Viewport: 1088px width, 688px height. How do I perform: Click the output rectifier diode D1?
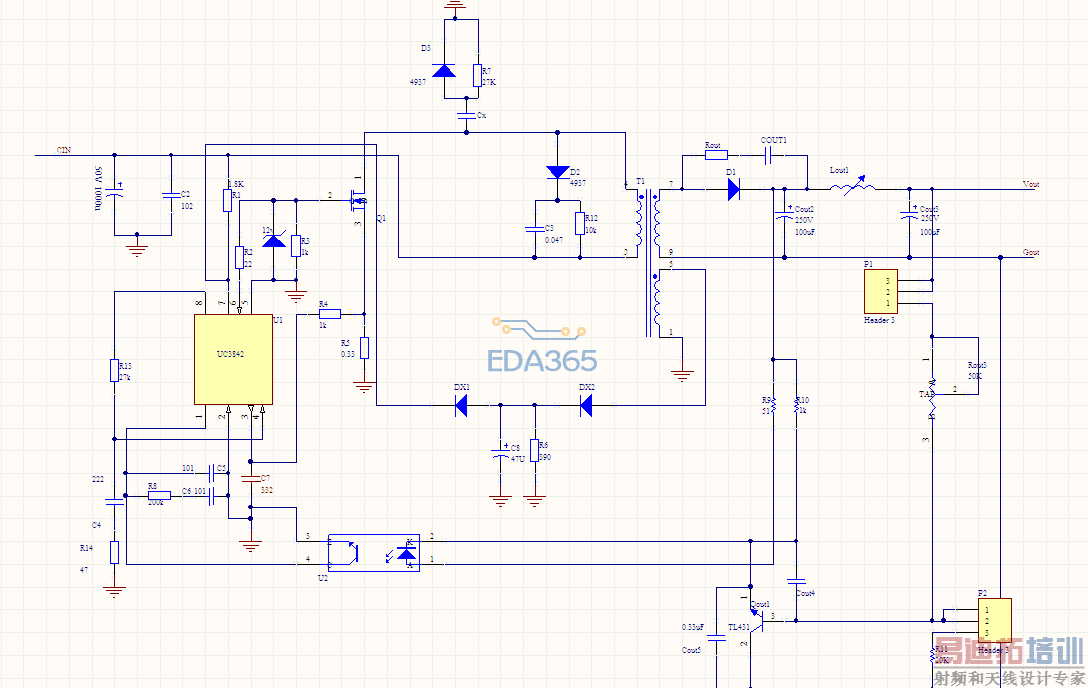click(x=733, y=189)
